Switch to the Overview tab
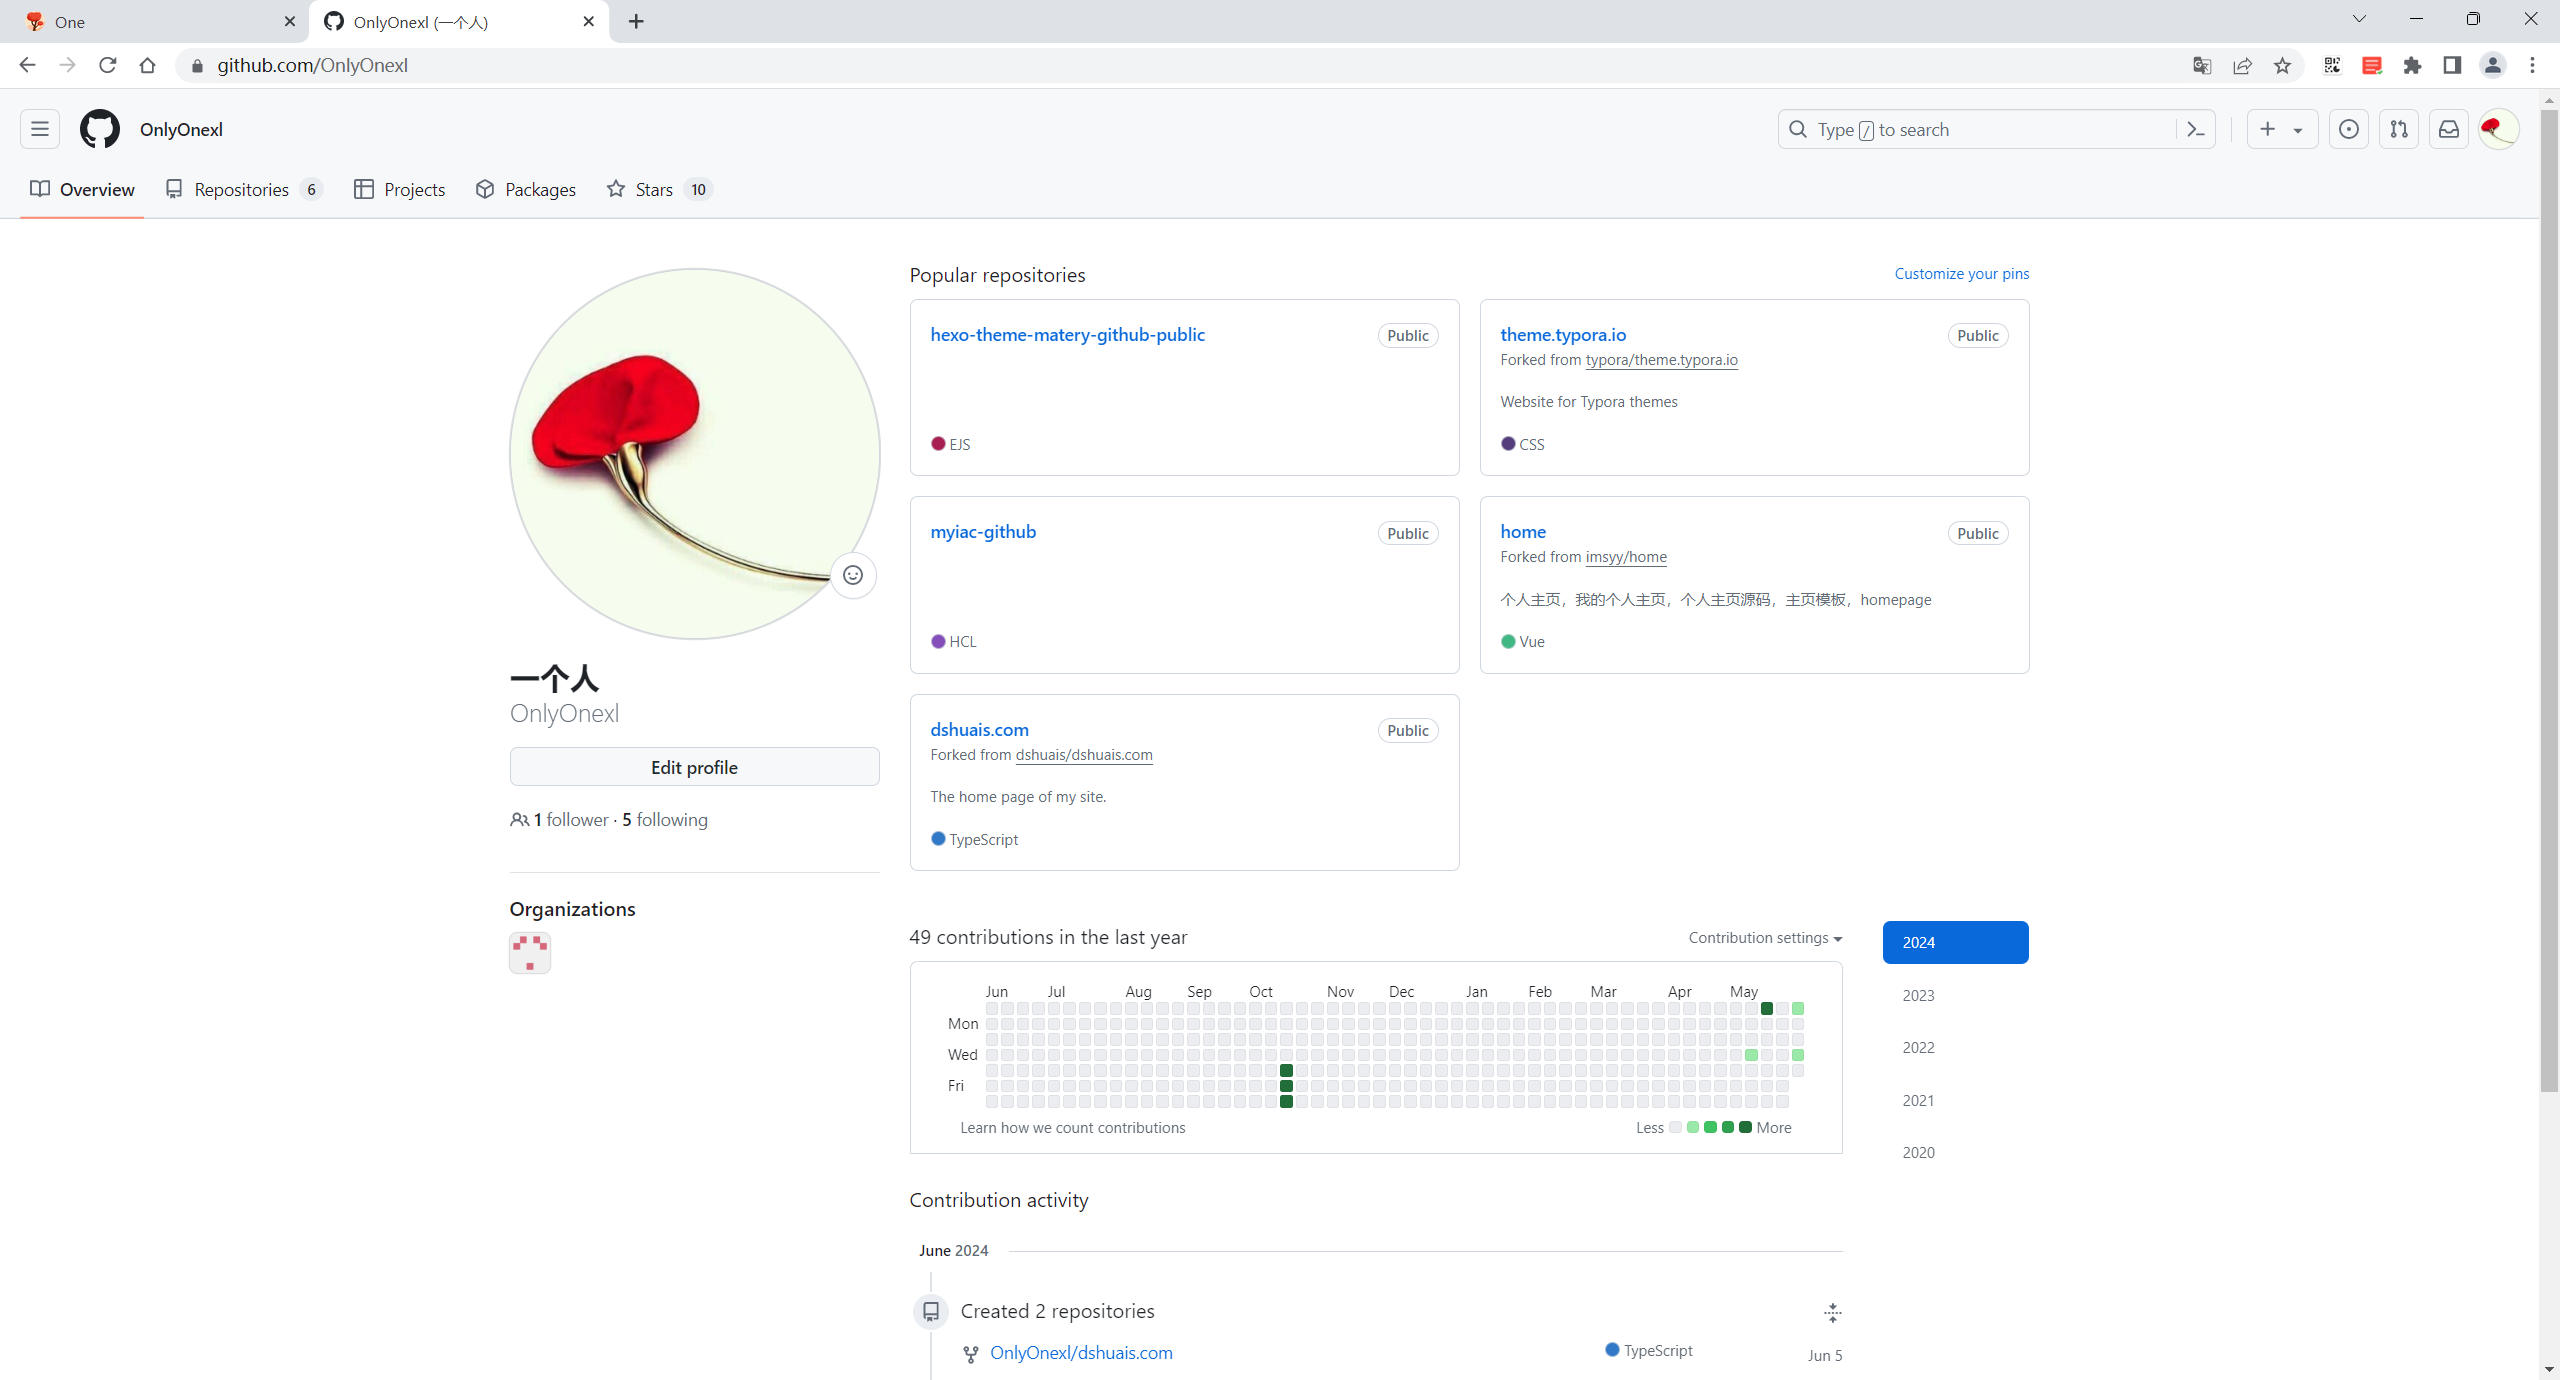 [82, 189]
